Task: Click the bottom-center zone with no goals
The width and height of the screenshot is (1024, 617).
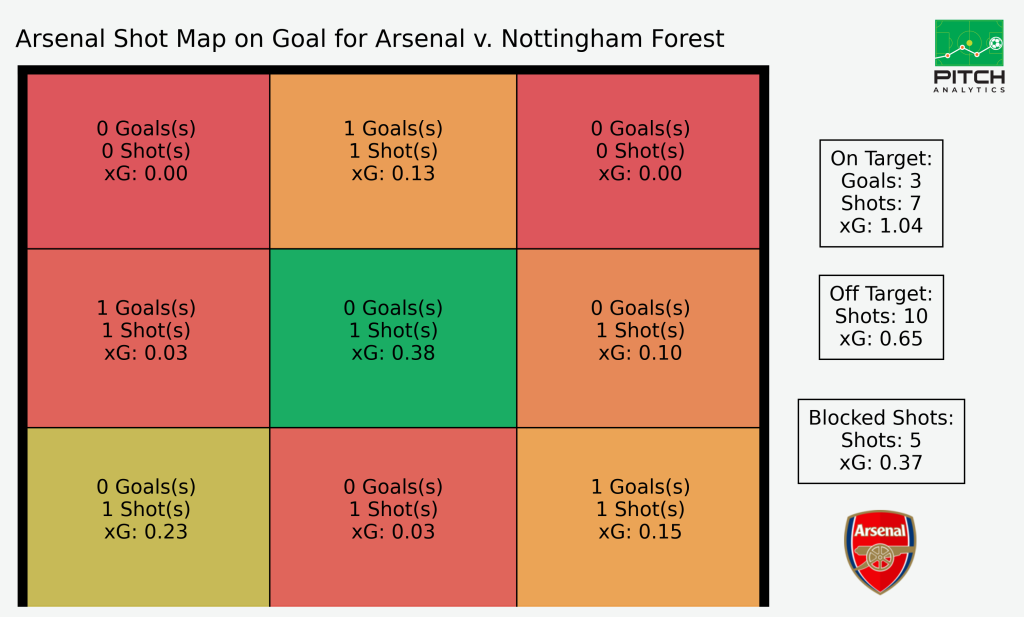Action: click(x=393, y=517)
